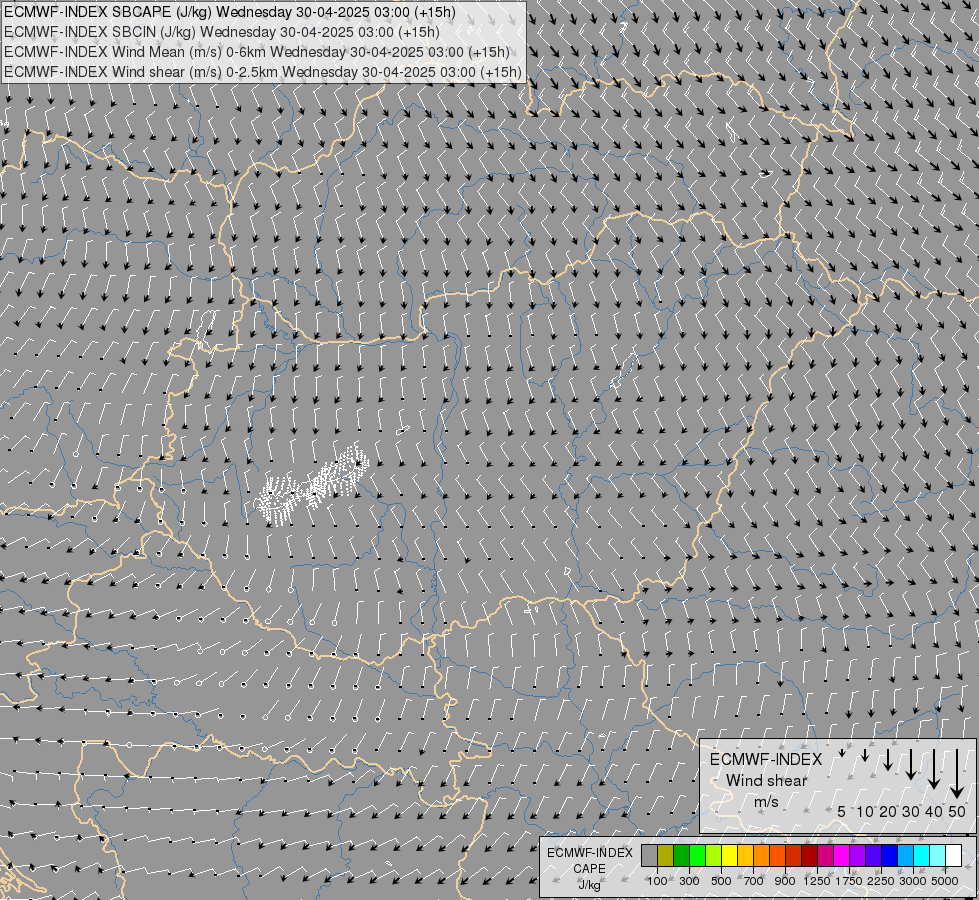Click the 1250 value on CAPE scale
Screen dimensions: 979x900
(x=817, y=881)
